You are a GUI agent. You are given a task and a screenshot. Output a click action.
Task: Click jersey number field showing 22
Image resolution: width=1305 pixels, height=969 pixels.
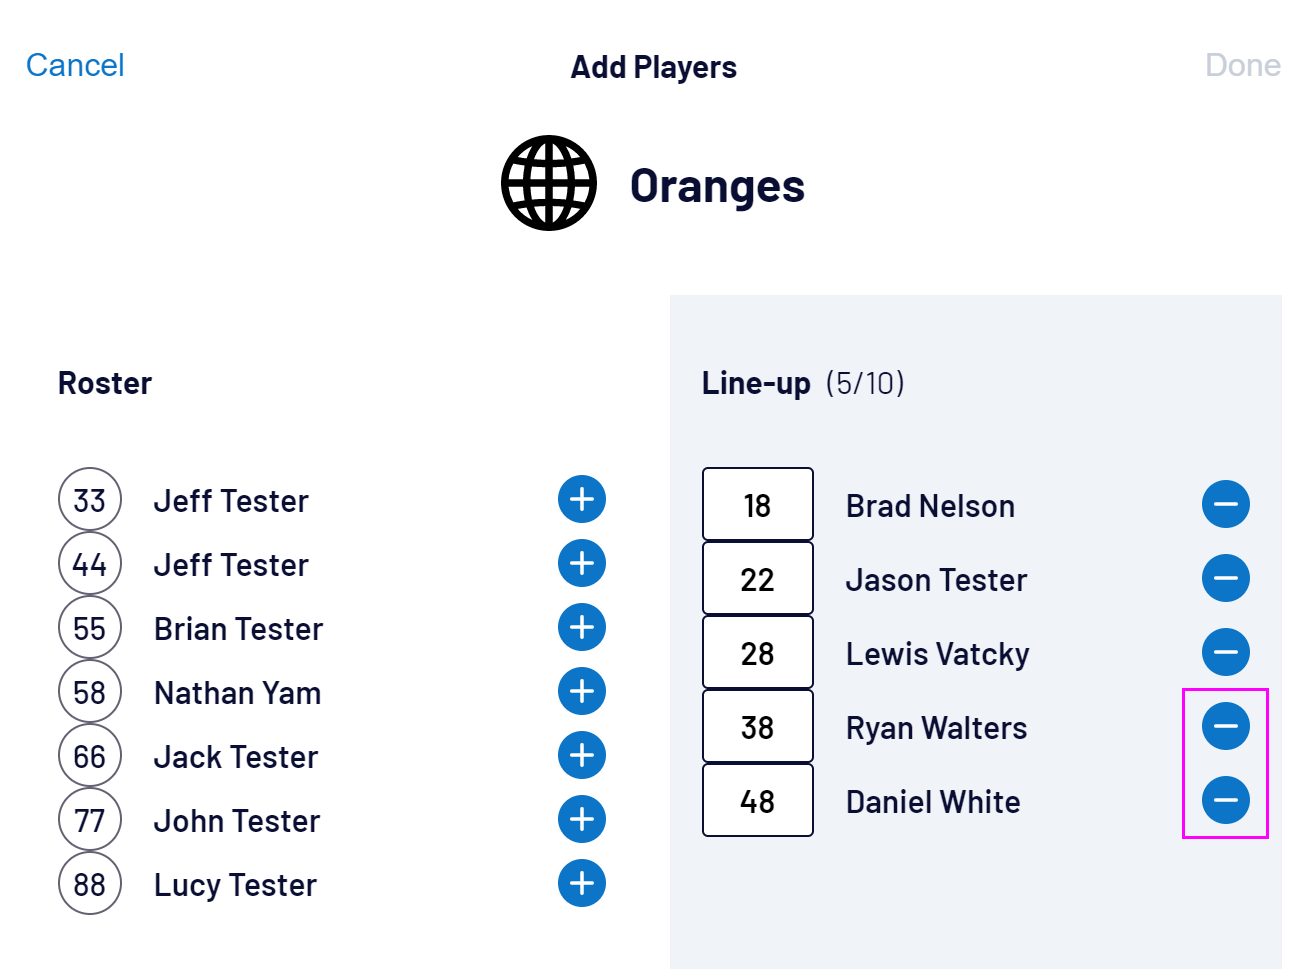(758, 579)
